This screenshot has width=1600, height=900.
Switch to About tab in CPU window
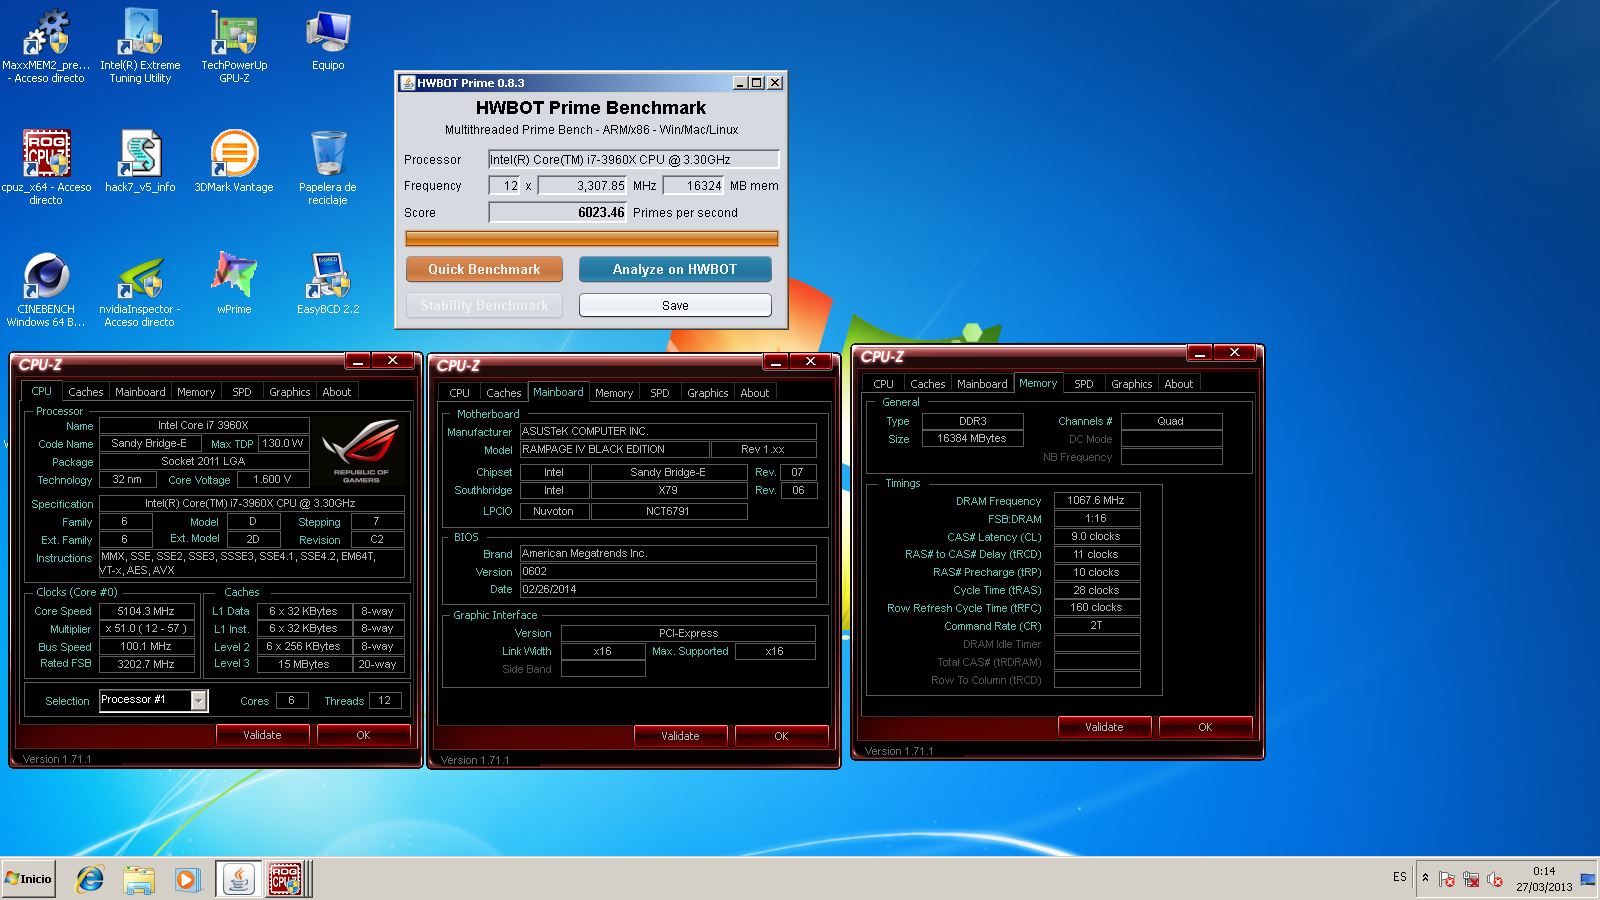337,392
